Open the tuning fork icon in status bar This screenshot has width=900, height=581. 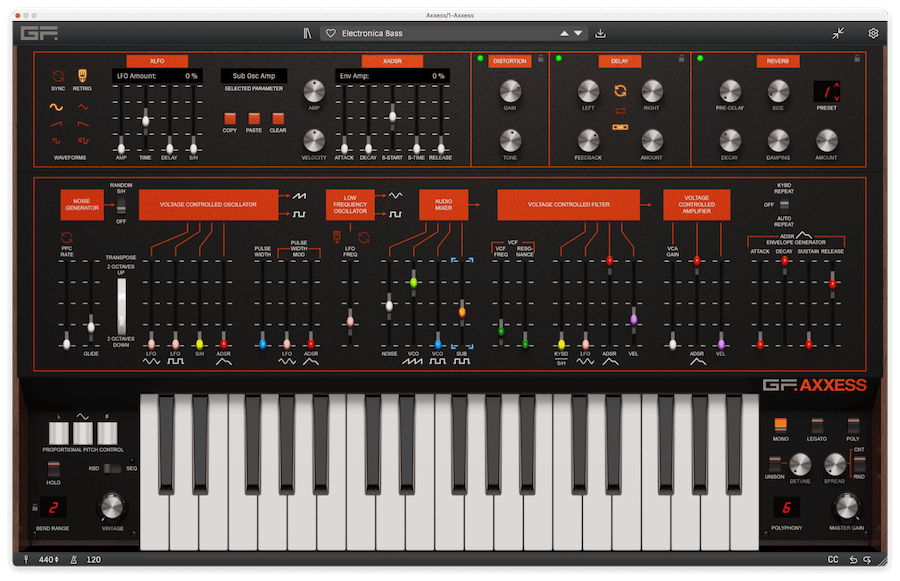click(x=26, y=559)
